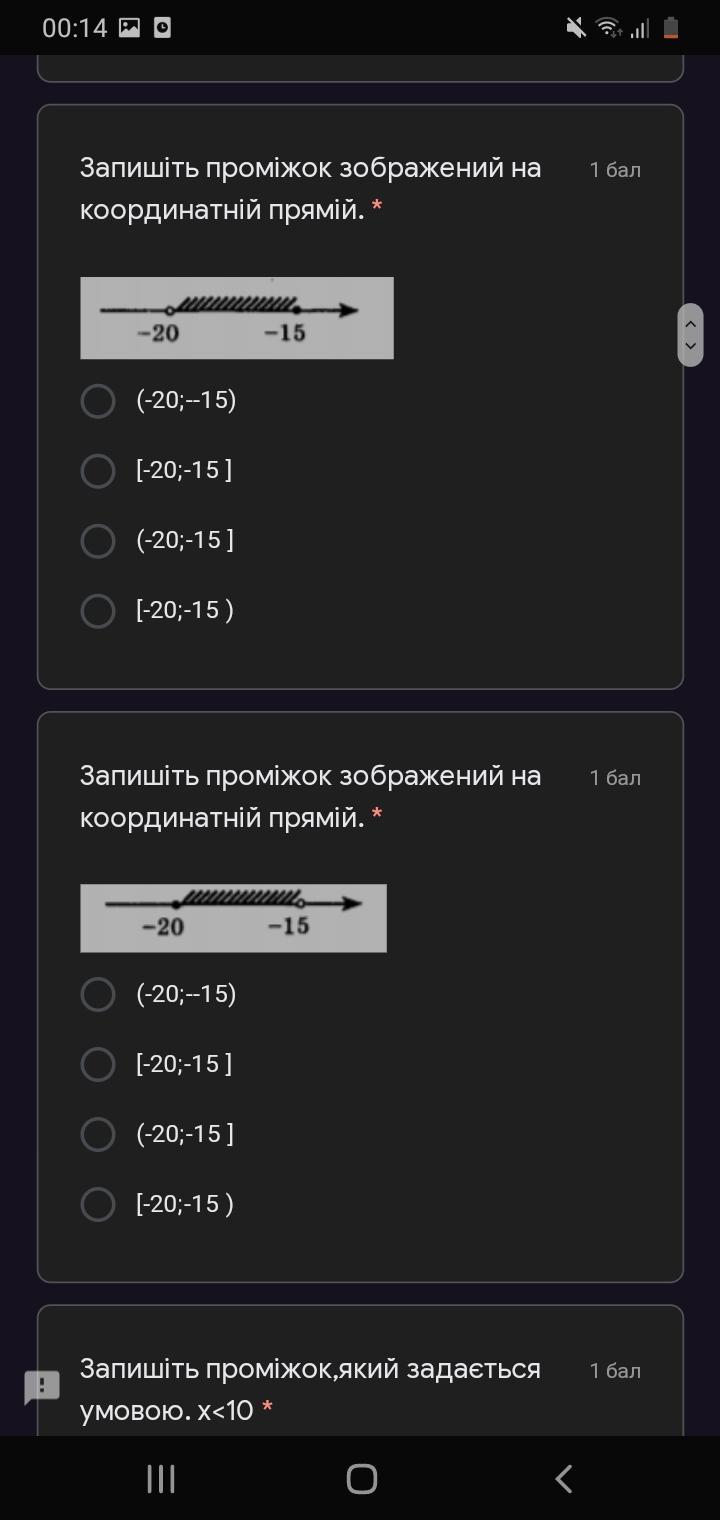Tap the battery icon in status bar
The height and width of the screenshot is (1520, 720).
pyautogui.click(x=671, y=28)
